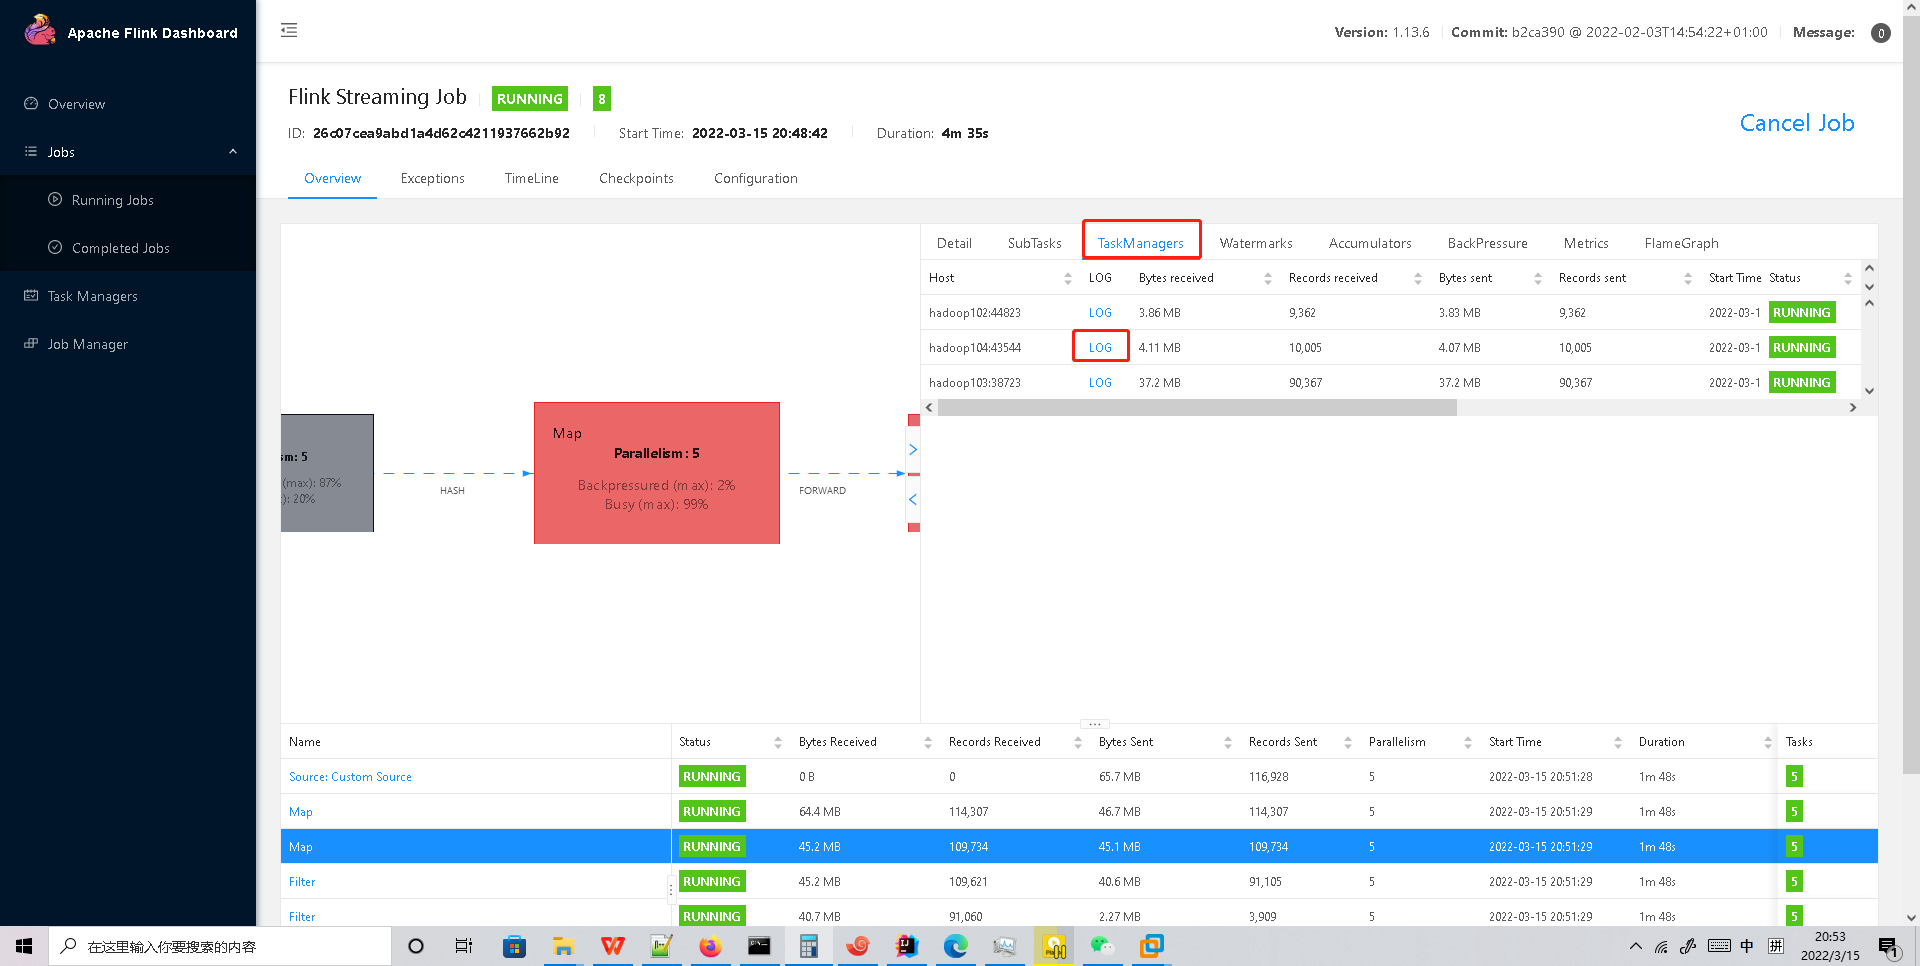Collapse the Jobs submenu in the sidebar
The image size is (1920, 966).
(233, 152)
